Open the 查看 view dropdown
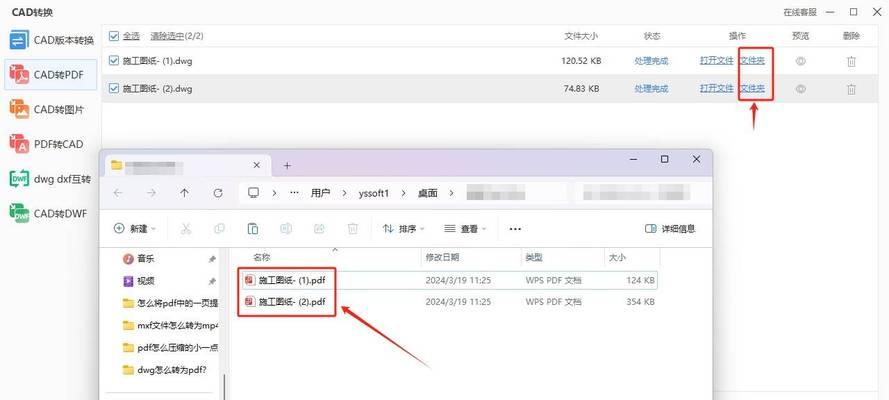Screen dimensions: 889x400 click(465, 229)
